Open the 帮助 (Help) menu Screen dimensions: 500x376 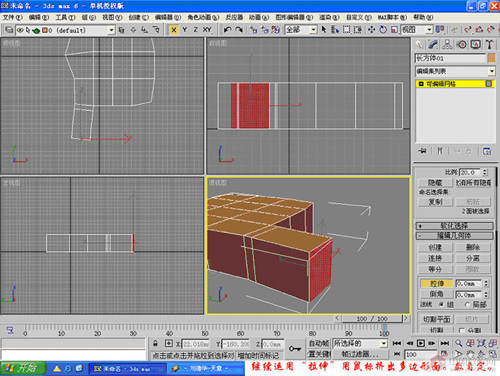coord(423,17)
